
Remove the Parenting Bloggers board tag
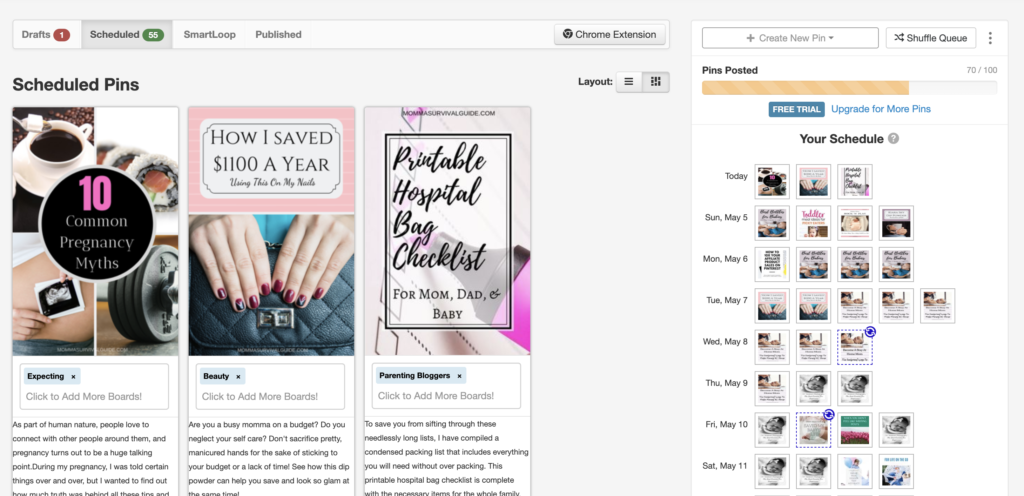point(459,376)
